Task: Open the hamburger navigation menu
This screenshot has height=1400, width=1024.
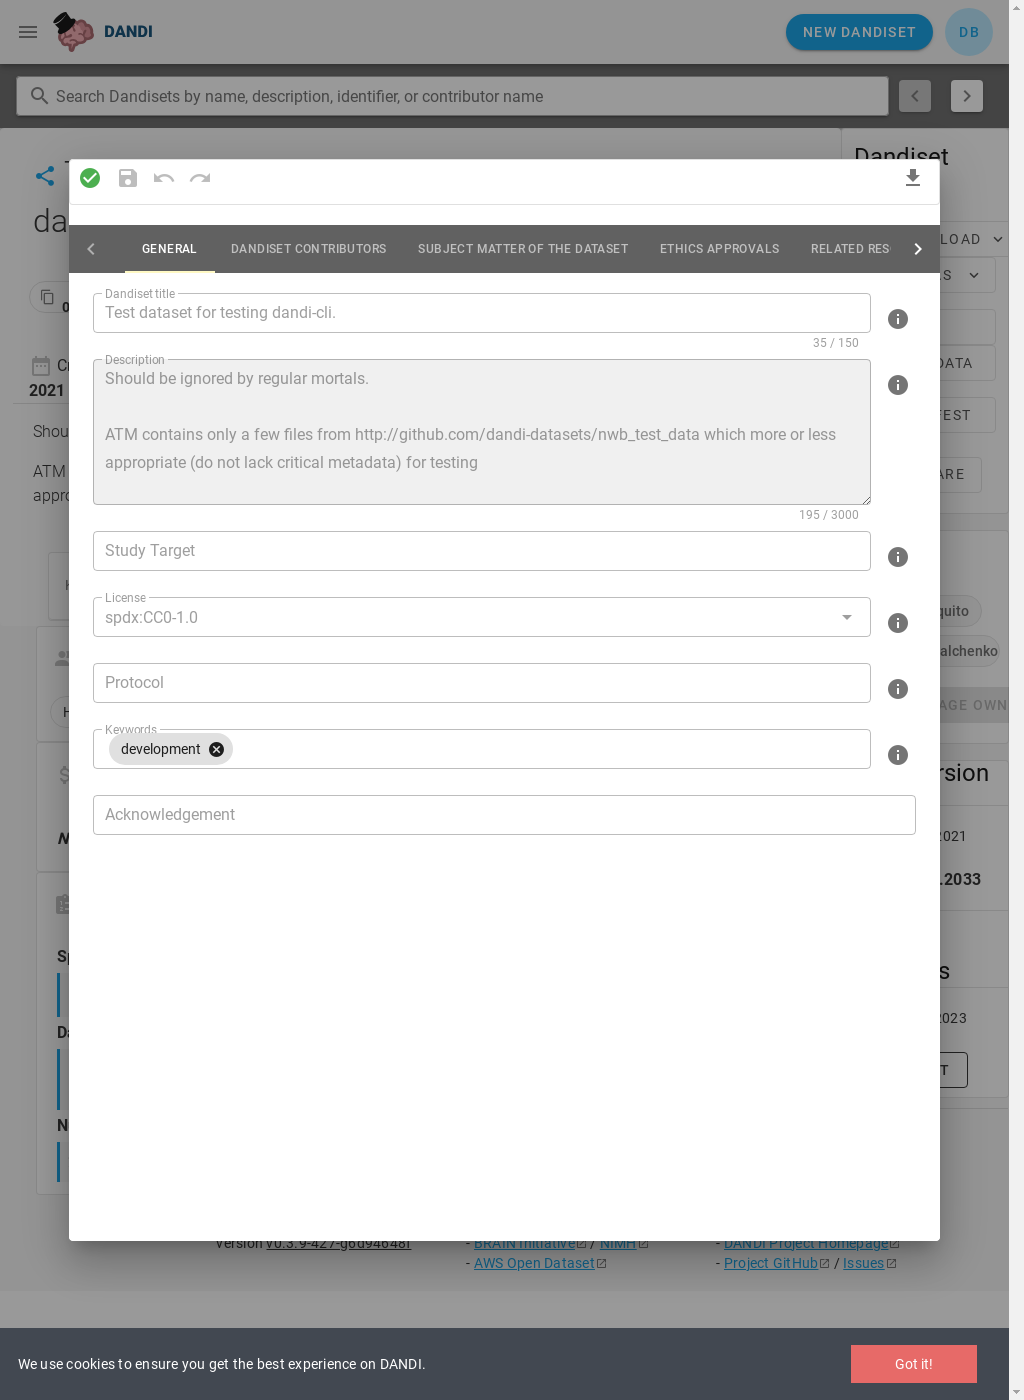Action: click(28, 32)
